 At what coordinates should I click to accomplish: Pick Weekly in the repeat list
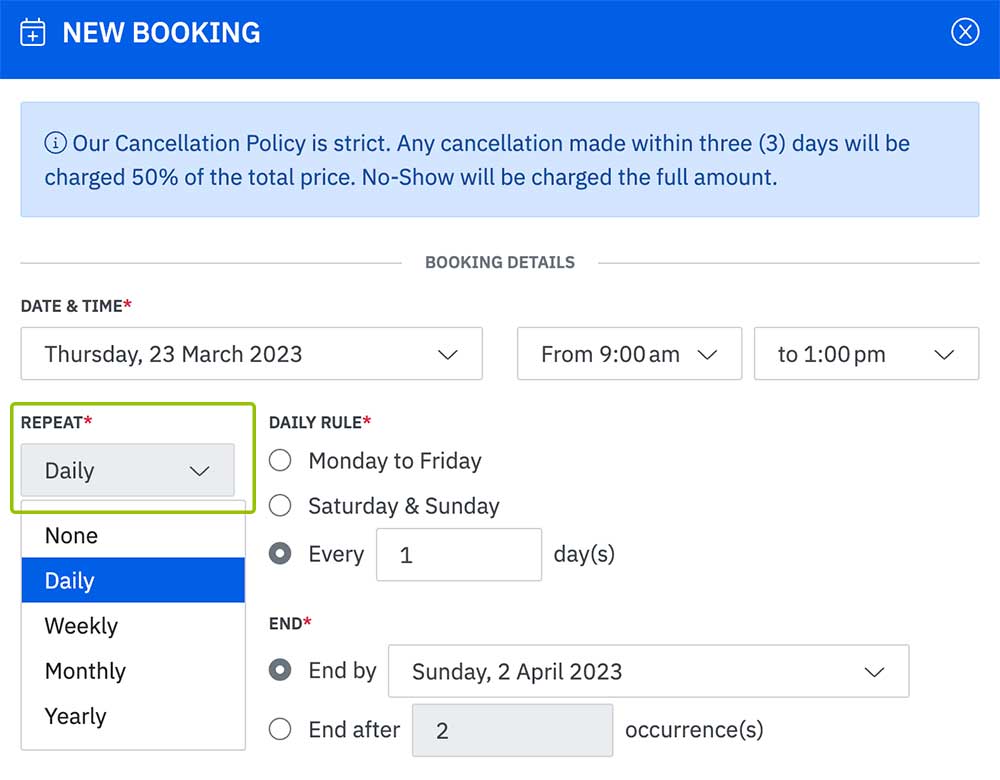pyautogui.click(x=133, y=626)
